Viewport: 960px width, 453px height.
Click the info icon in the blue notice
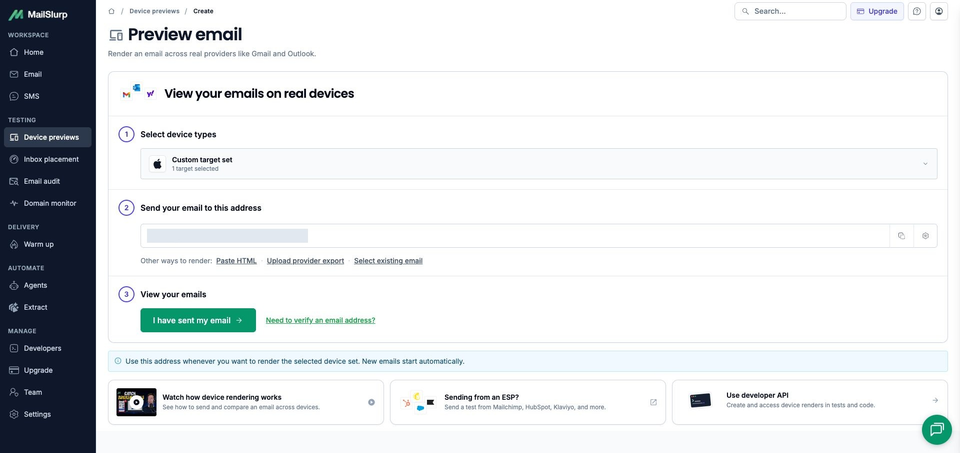118,361
